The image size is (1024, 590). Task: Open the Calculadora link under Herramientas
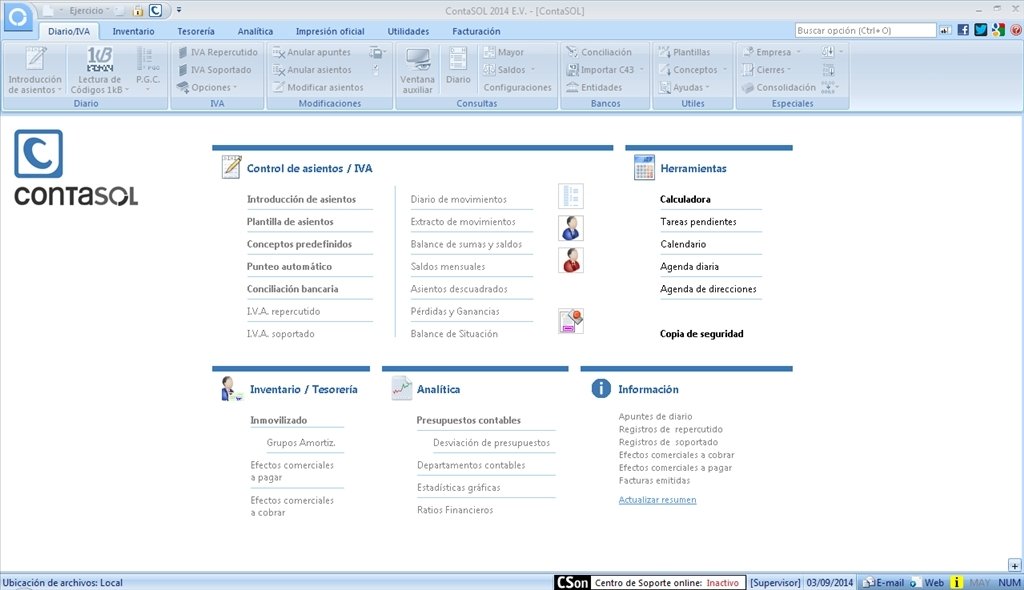(685, 199)
